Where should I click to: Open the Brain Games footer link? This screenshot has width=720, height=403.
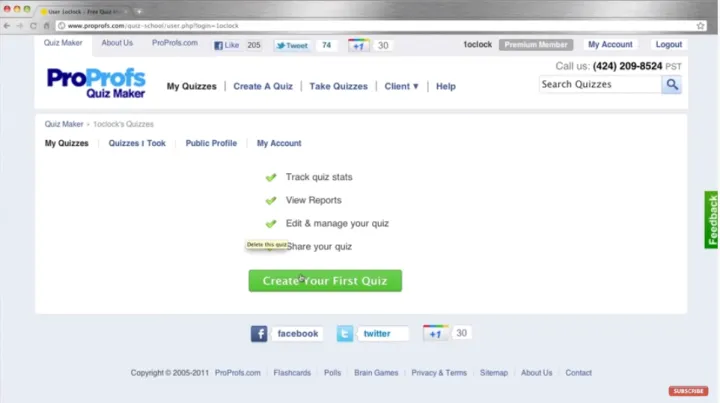point(376,373)
